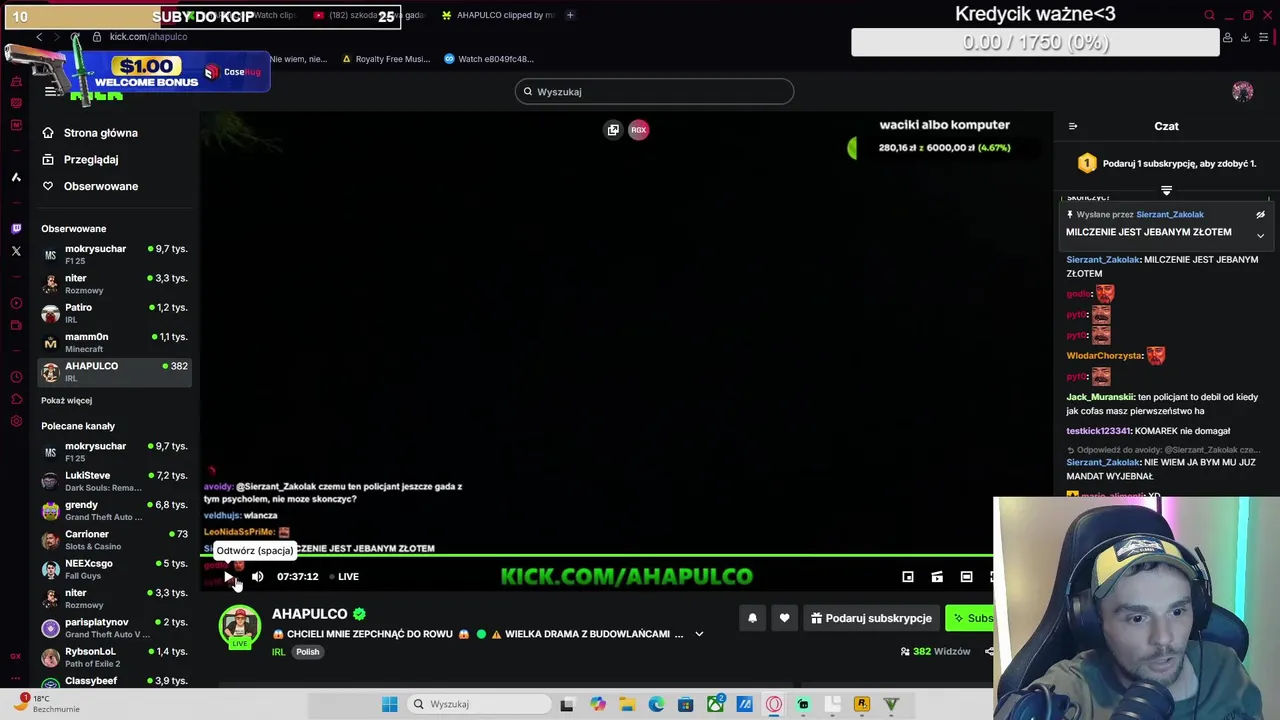Screen dimensions: 1280x720
Task: Switch to the YouTube (182) szkoda tab
Action: (368, 15)
